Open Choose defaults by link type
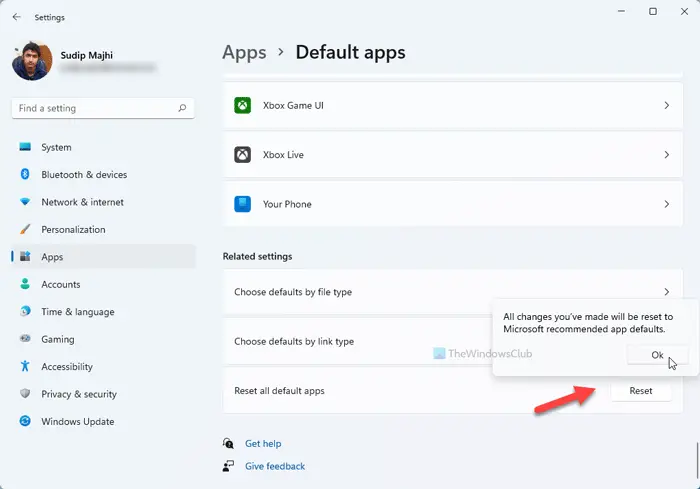700x489 pixels. coord(358,341)
